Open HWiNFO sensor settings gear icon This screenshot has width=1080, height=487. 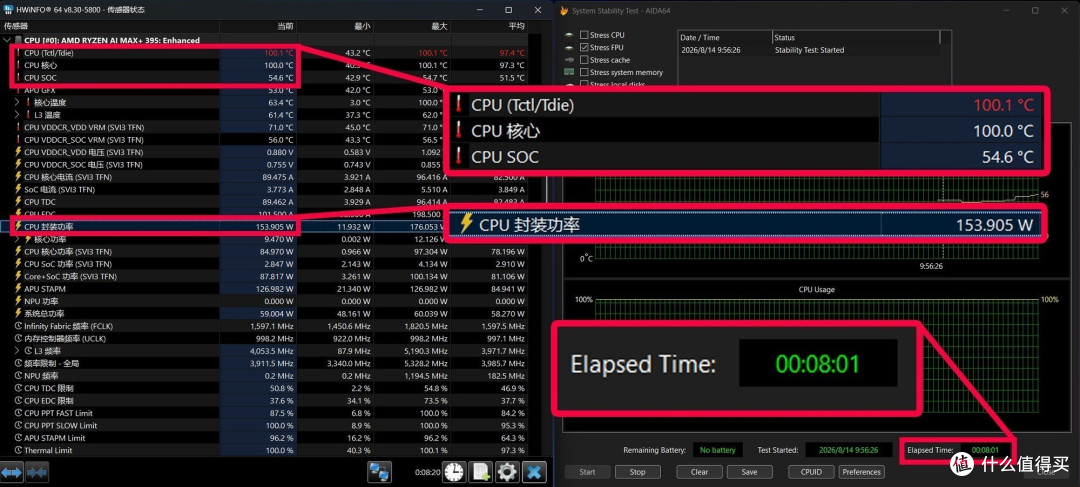tap(507, 472)
